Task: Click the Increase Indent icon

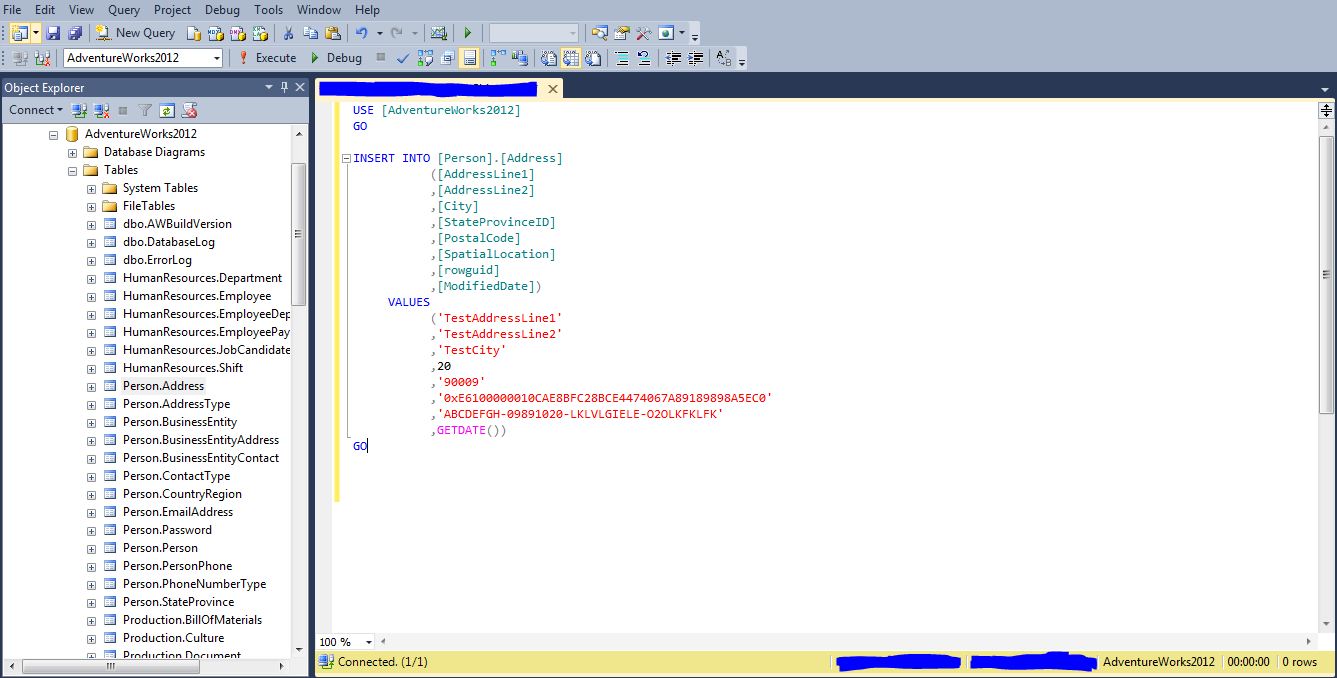Action: point(696,58)
